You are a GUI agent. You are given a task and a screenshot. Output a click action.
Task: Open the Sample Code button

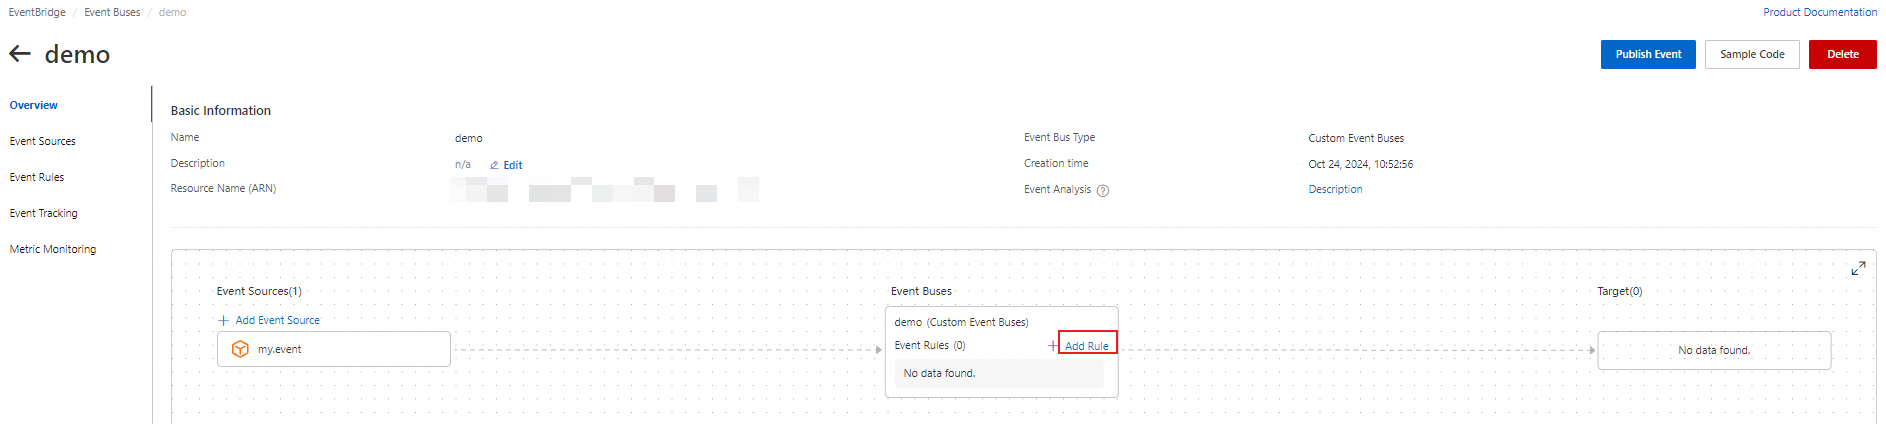tap(1752, 54)
